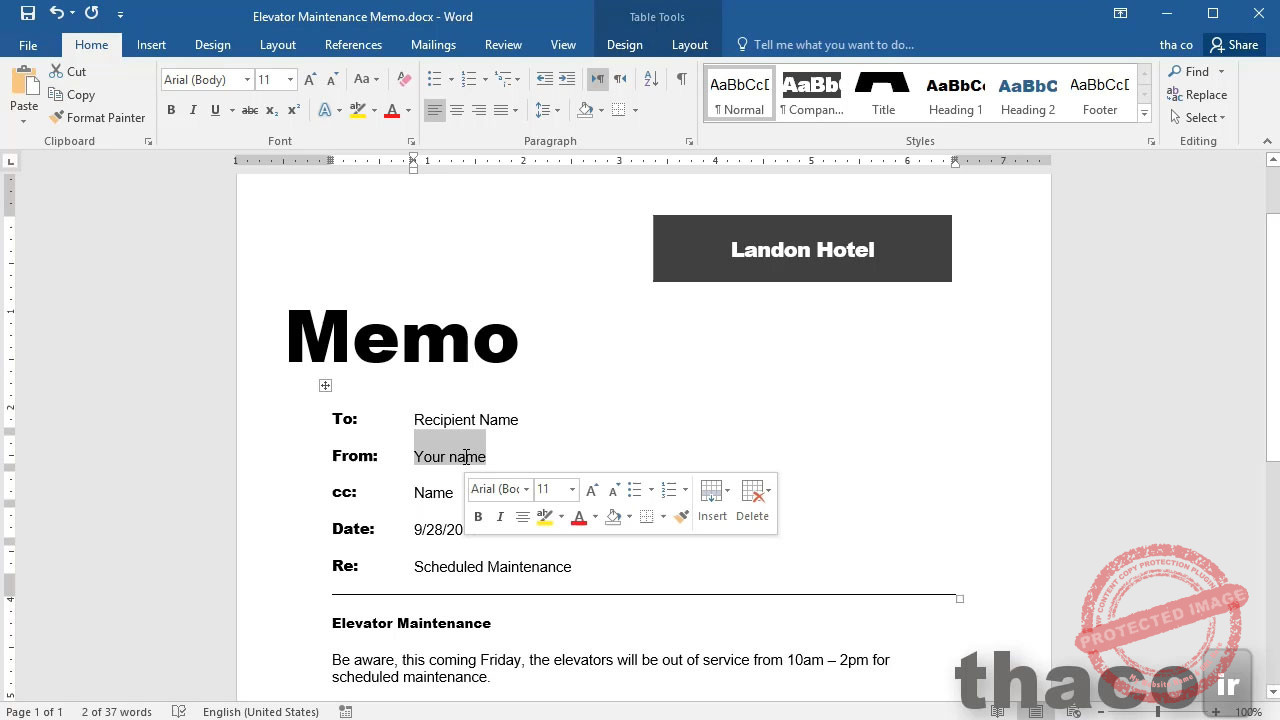Open the Table Tools Design tab
Screen dimensions: 1280x720
pos(624,45)
